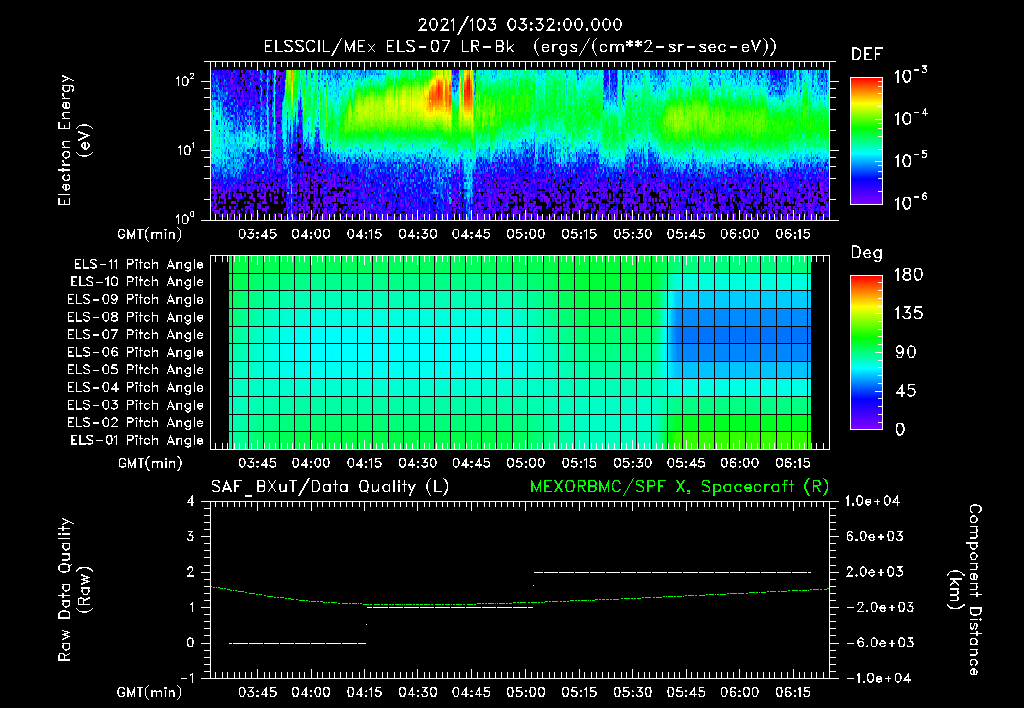Select the ELS-04 Pitch Angle row label

pyautogui.click(x=136, y=387)
